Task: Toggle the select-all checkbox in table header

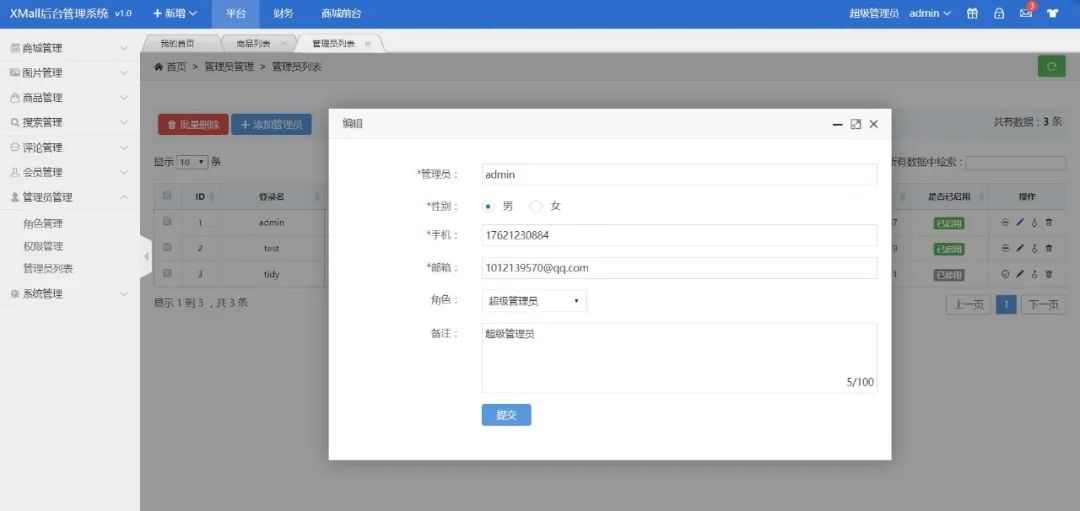Action: [167, 196]
